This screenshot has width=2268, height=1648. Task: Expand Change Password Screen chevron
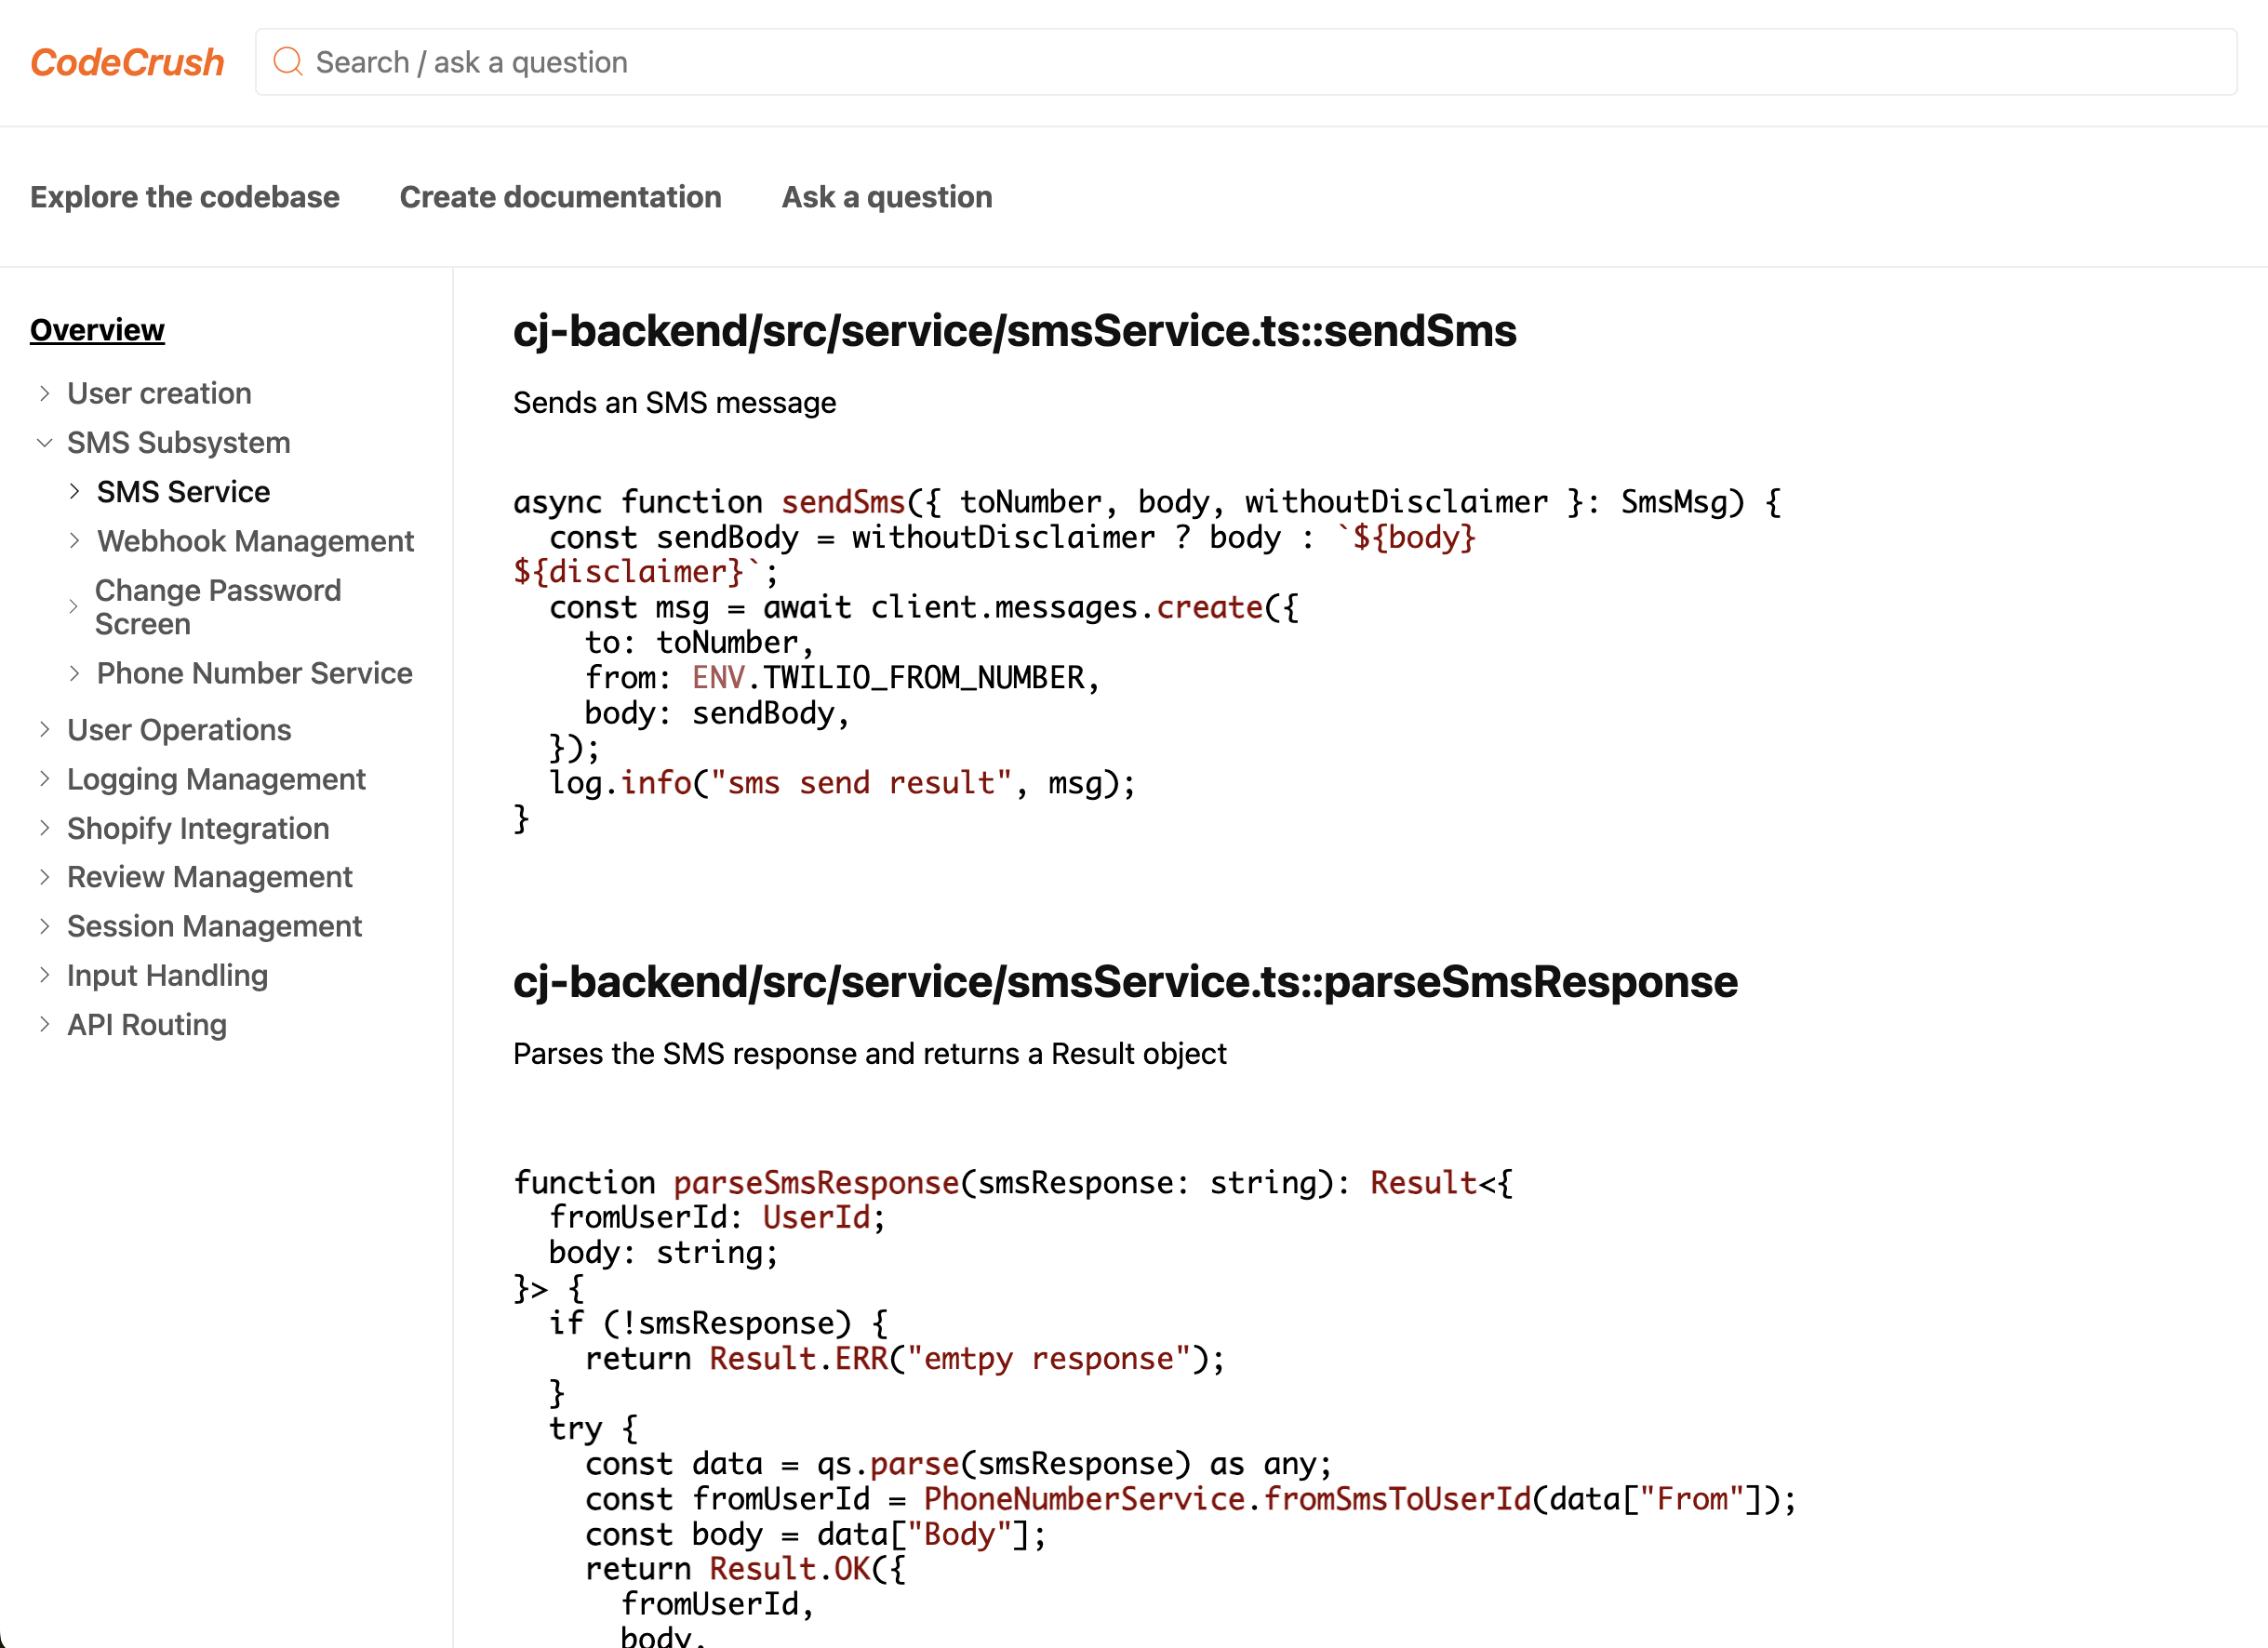click(73, 607)
